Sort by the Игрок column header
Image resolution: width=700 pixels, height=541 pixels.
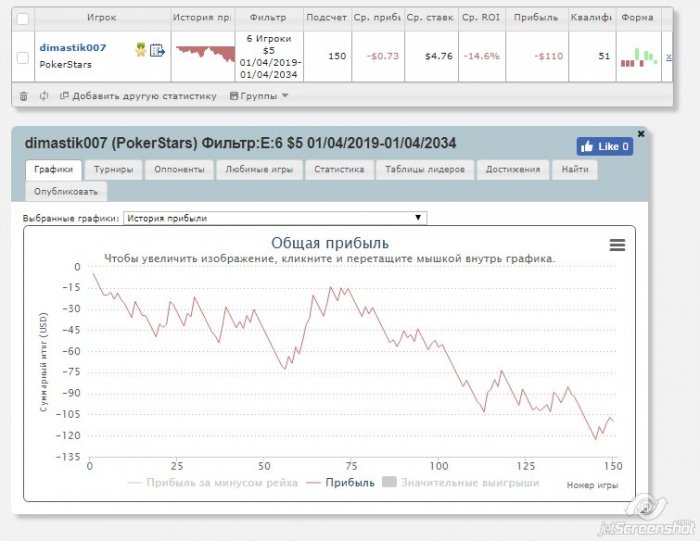point(102,18)
